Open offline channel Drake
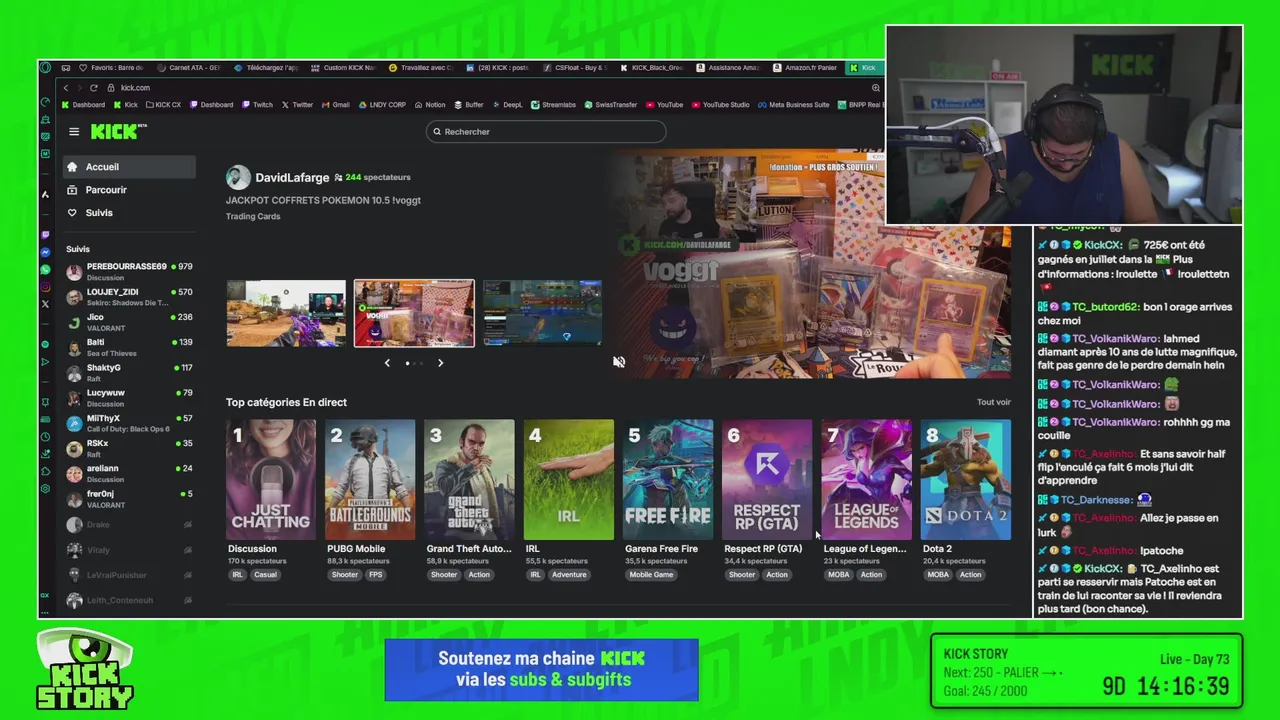The image size is (1280, 720). (128, 524)
